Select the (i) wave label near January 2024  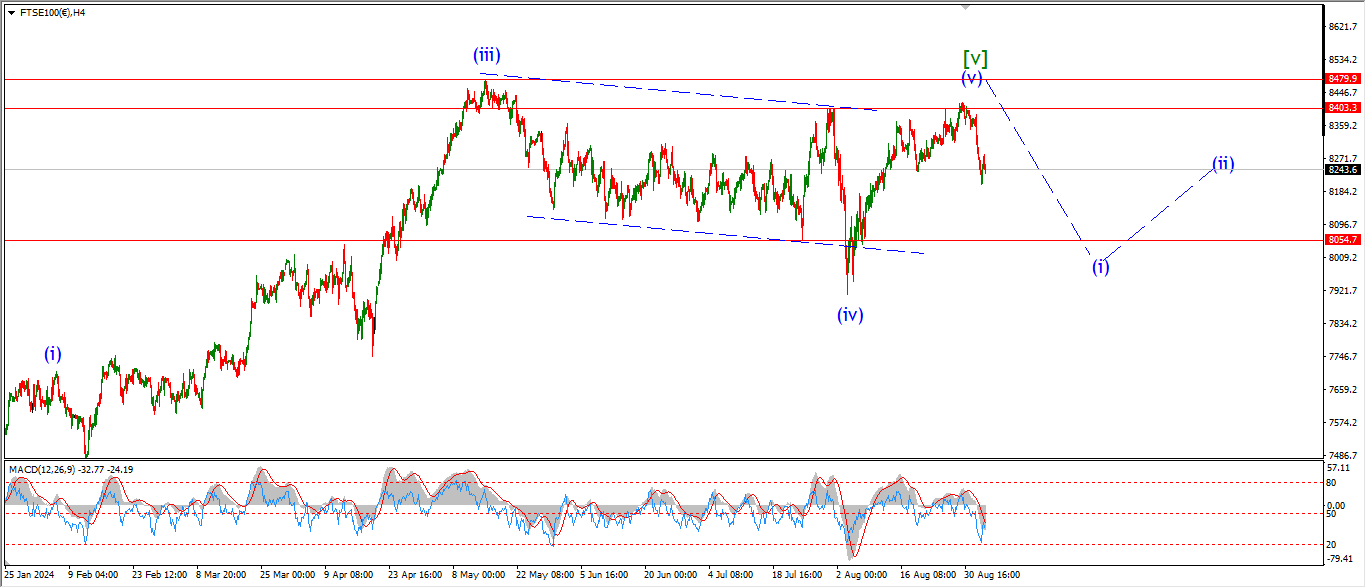pyautogui.click(x=52, y=353)
